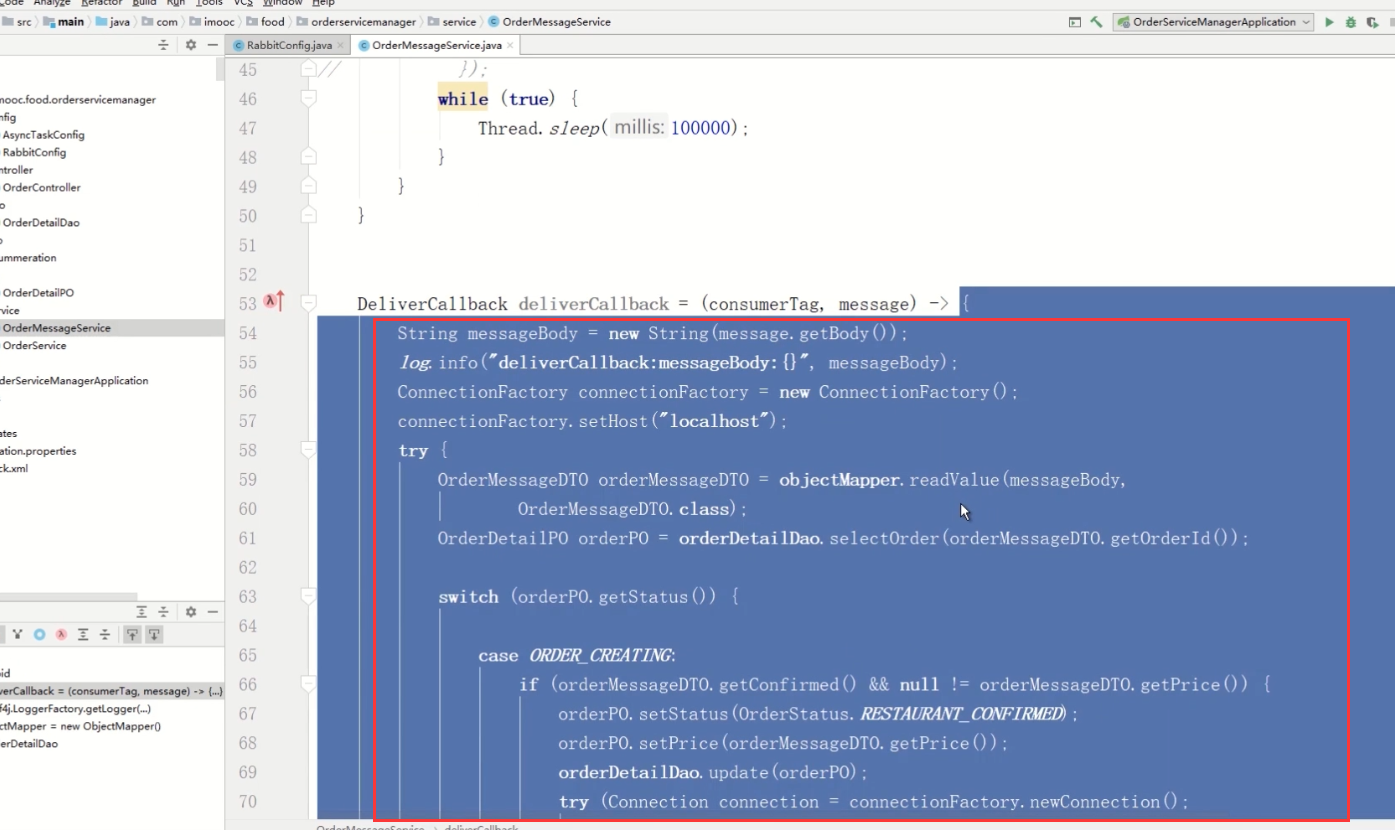Collapse the switch block at line 63

coord(308,596)
